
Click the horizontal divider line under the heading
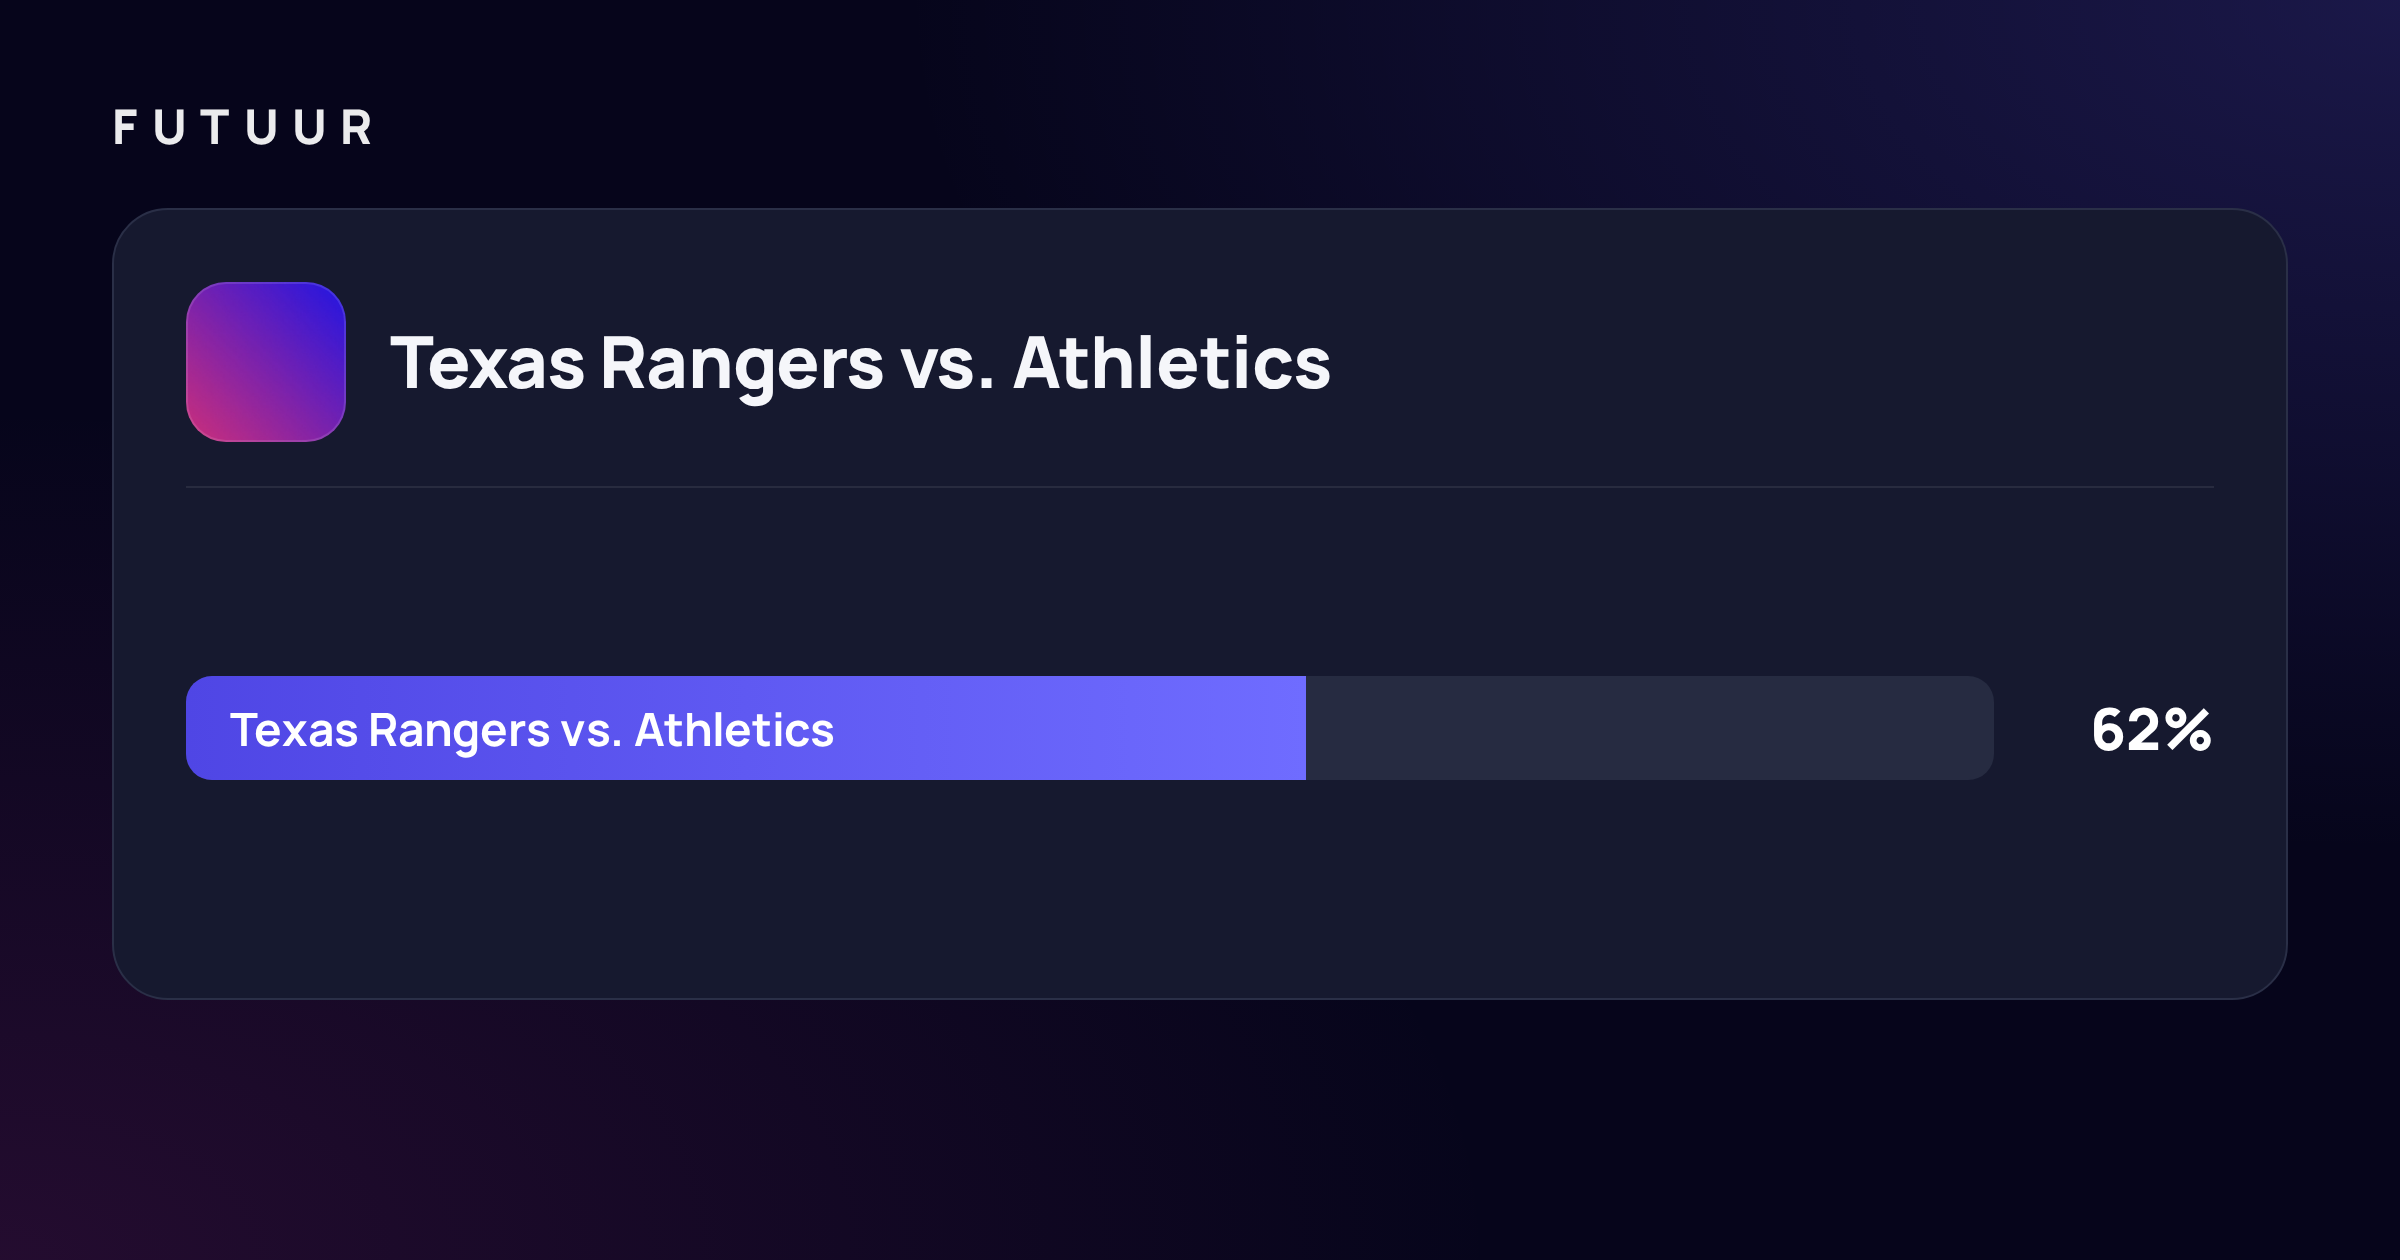pyautogui.click(x=1200, y=487)
